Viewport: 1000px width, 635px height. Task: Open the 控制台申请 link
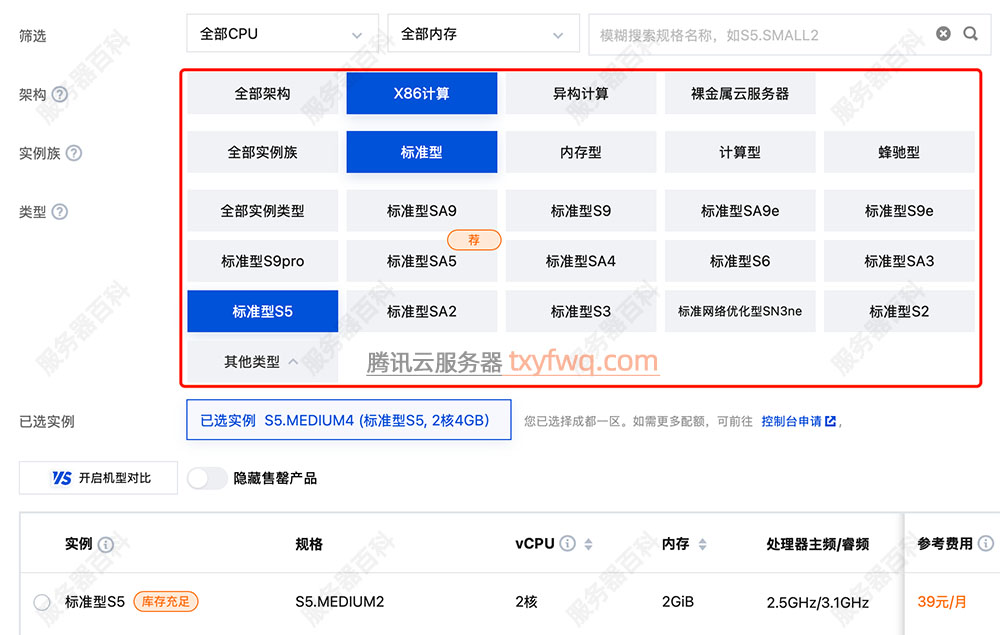click(791, 421)
